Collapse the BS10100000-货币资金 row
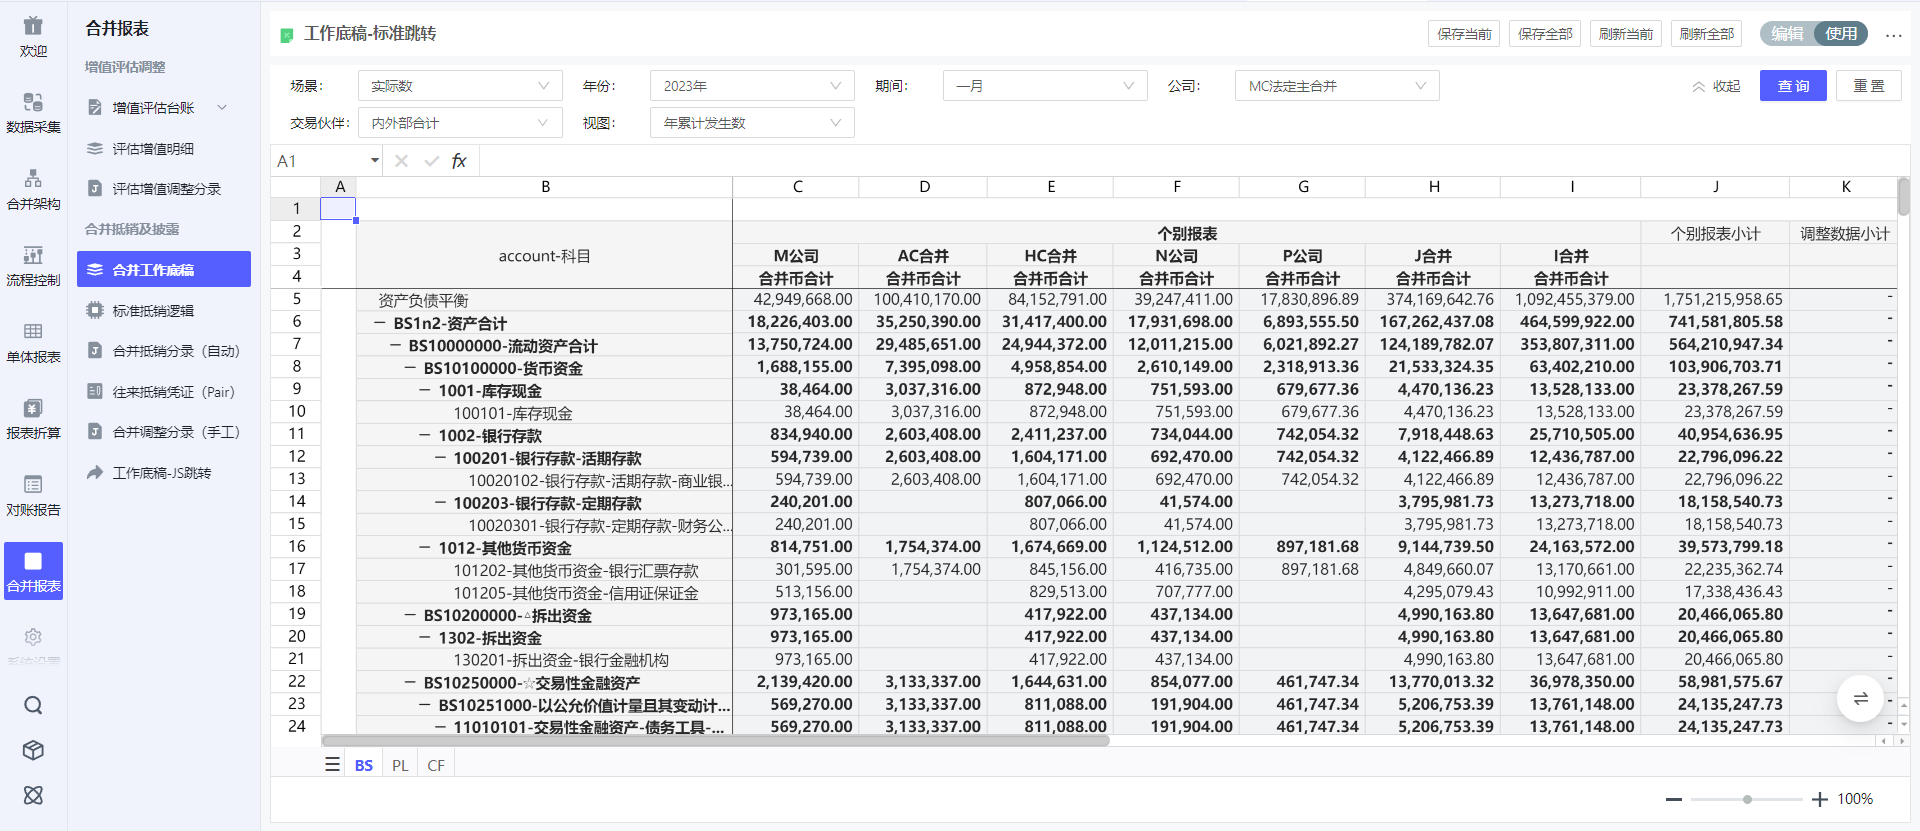This screenshot has height=831, width=1920. pos(410,368)
